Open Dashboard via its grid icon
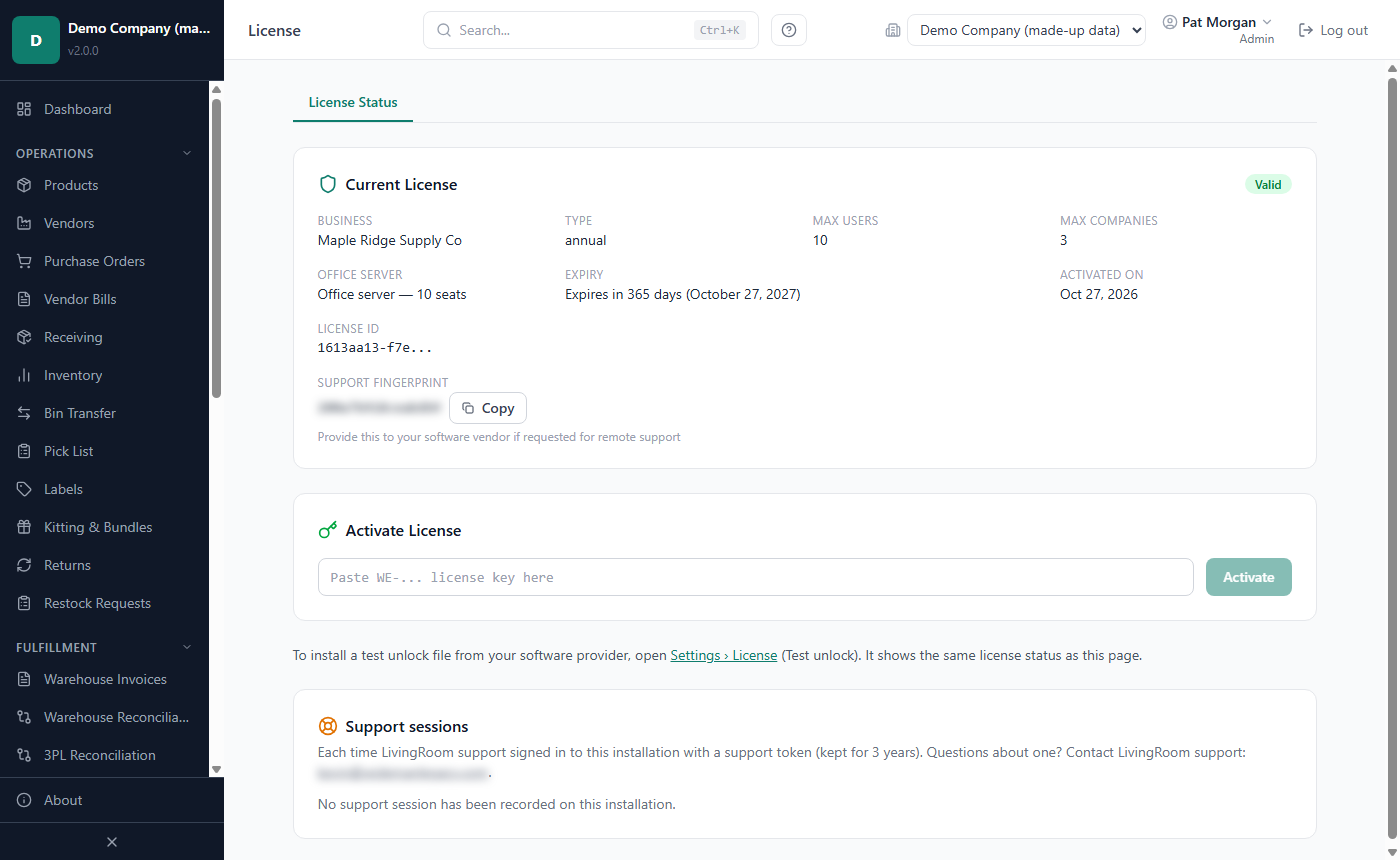The width and height of the screenshot is (1400, 860). (x=24, y=109)
